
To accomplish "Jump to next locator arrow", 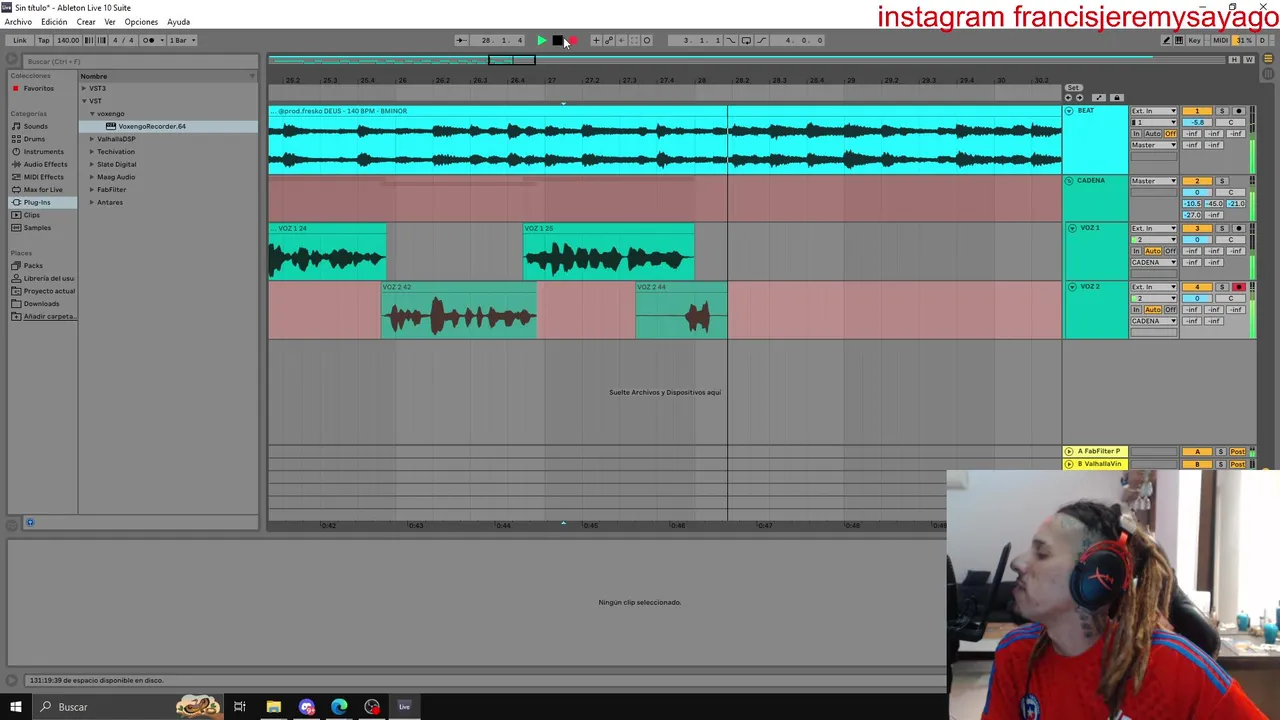I will (1080, 97).
